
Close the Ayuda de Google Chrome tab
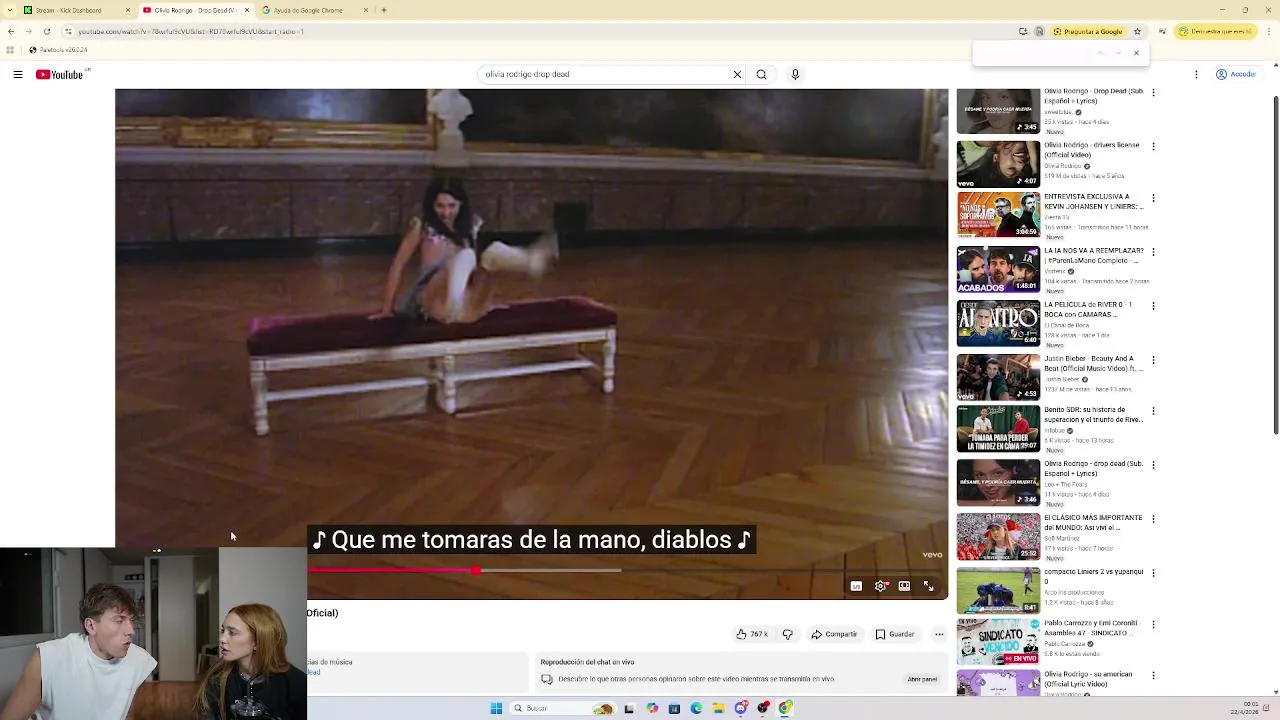(x=365, y=10)
